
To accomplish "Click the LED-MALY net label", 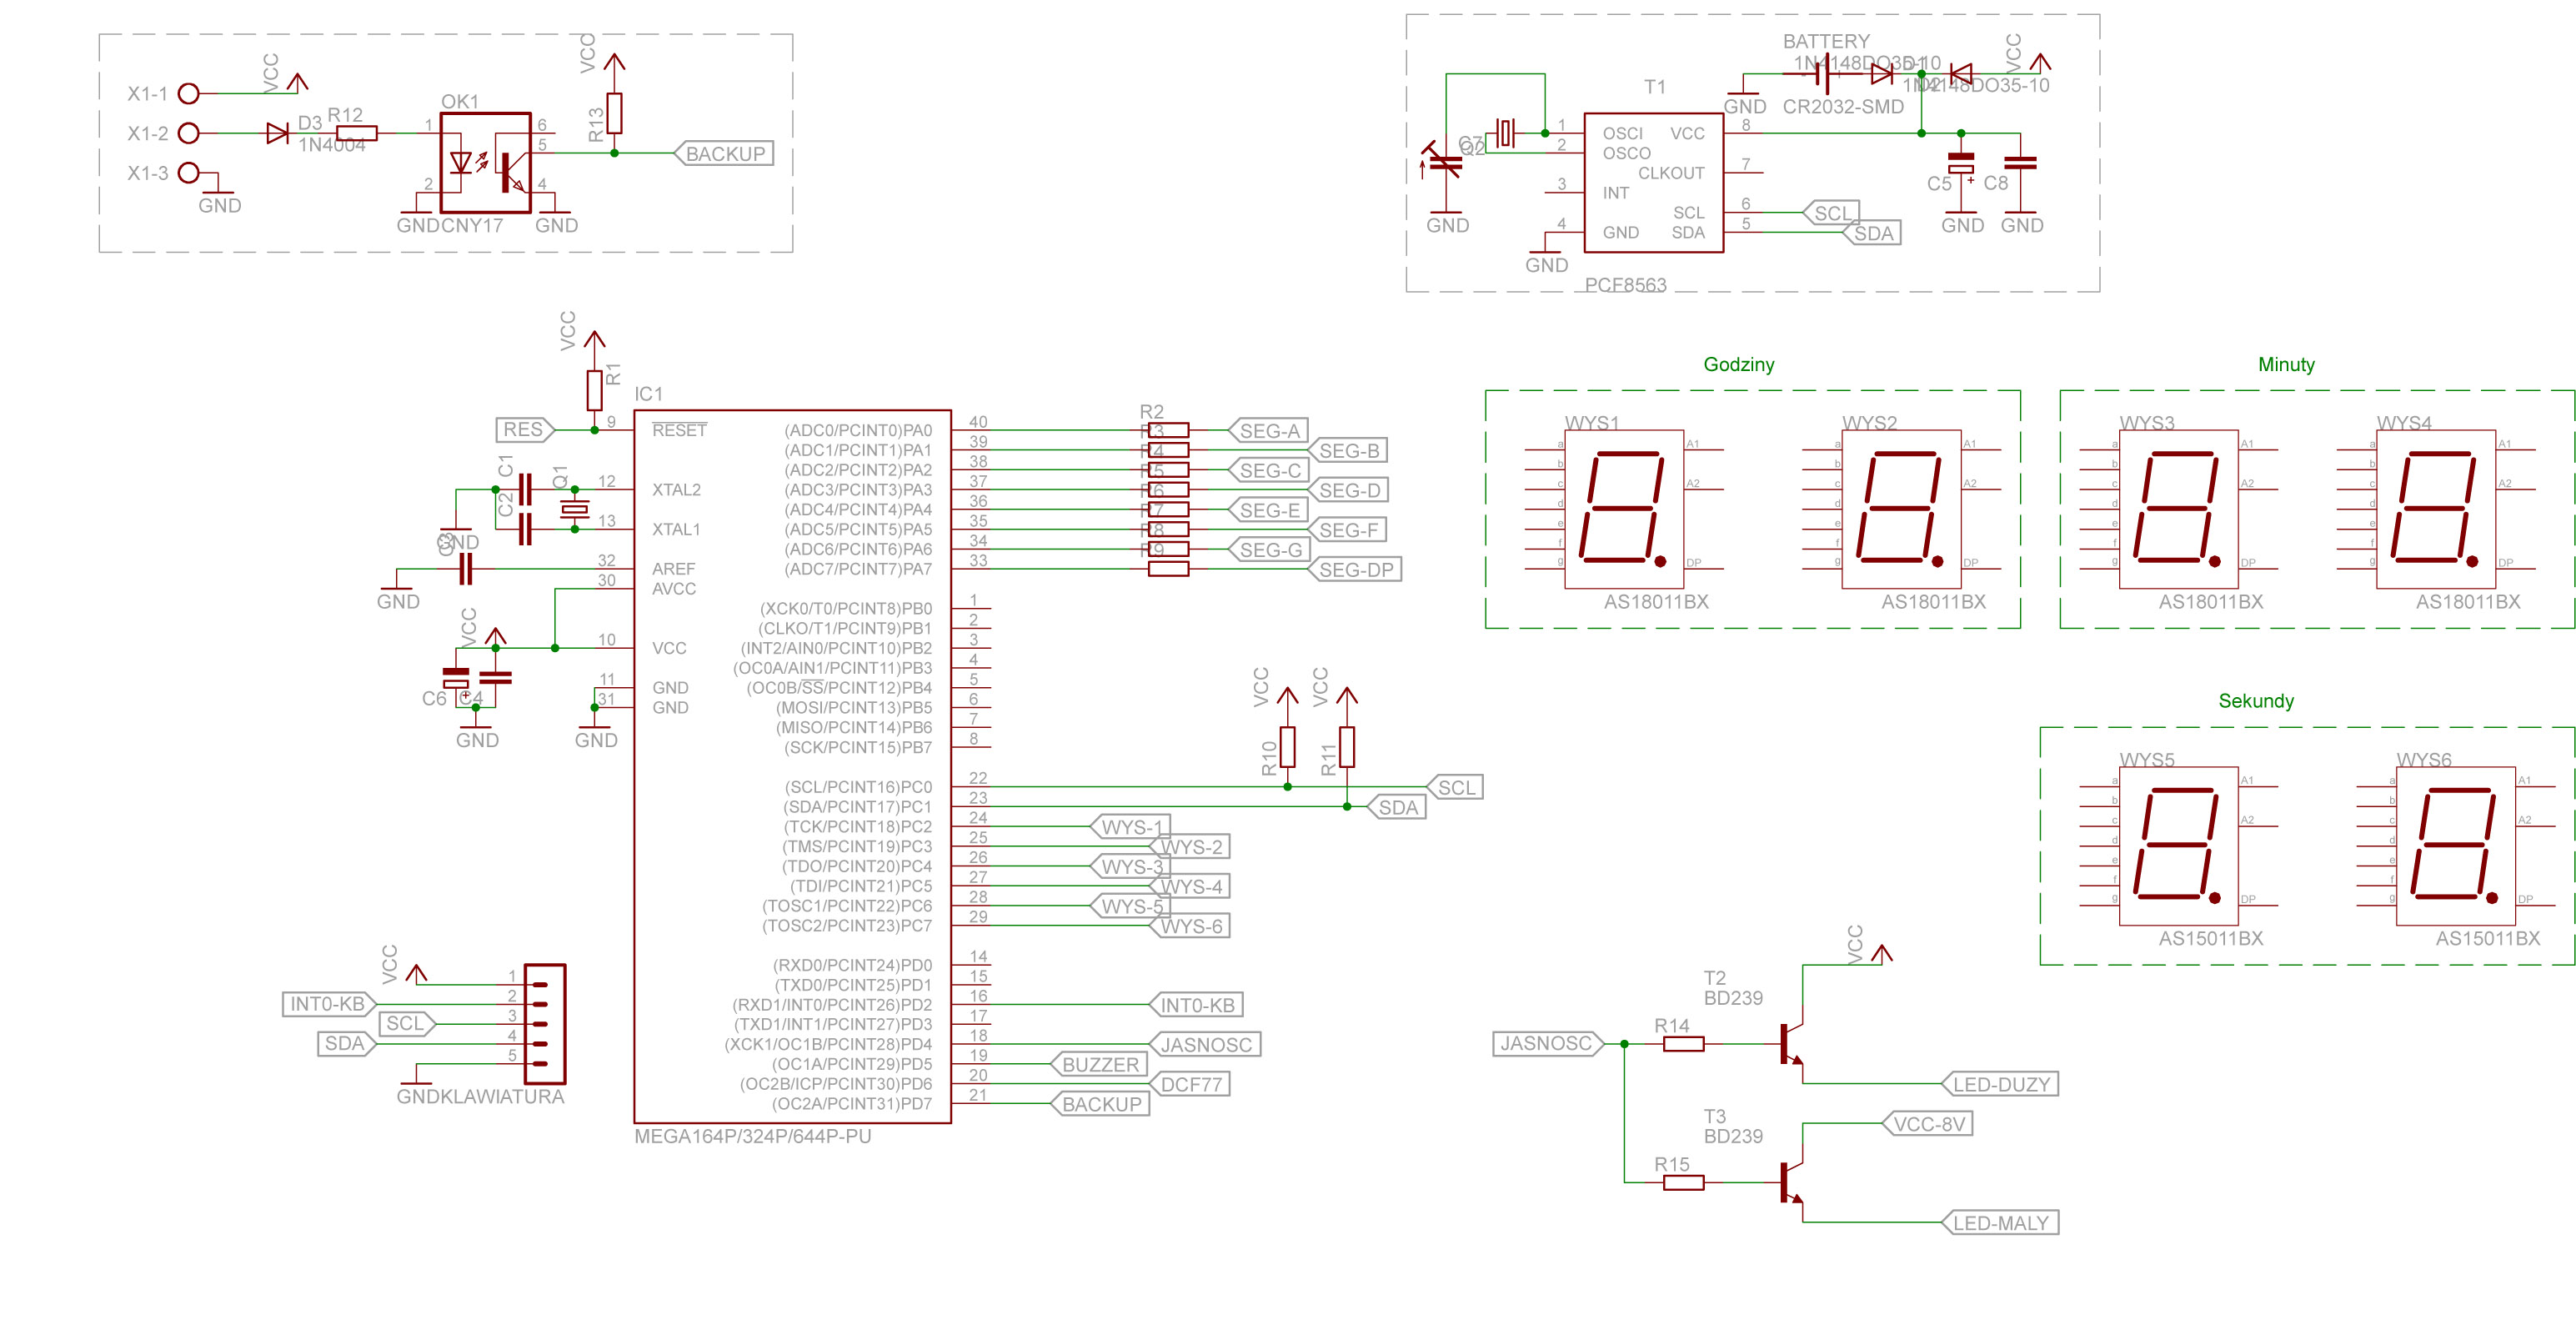I will pyautogui.click(x=2000, y=1223).
